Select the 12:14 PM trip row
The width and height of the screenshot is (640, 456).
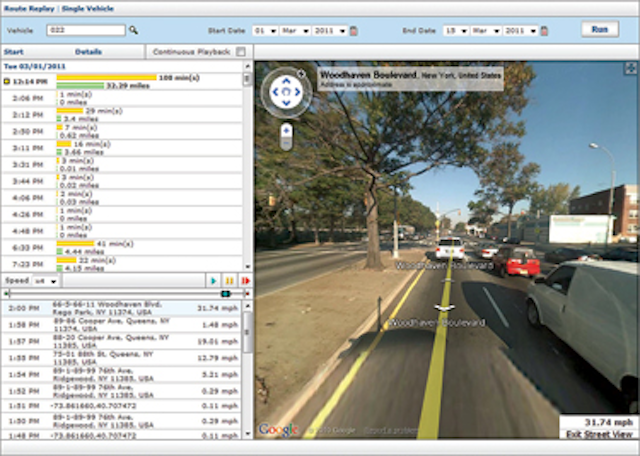point(122,82)
